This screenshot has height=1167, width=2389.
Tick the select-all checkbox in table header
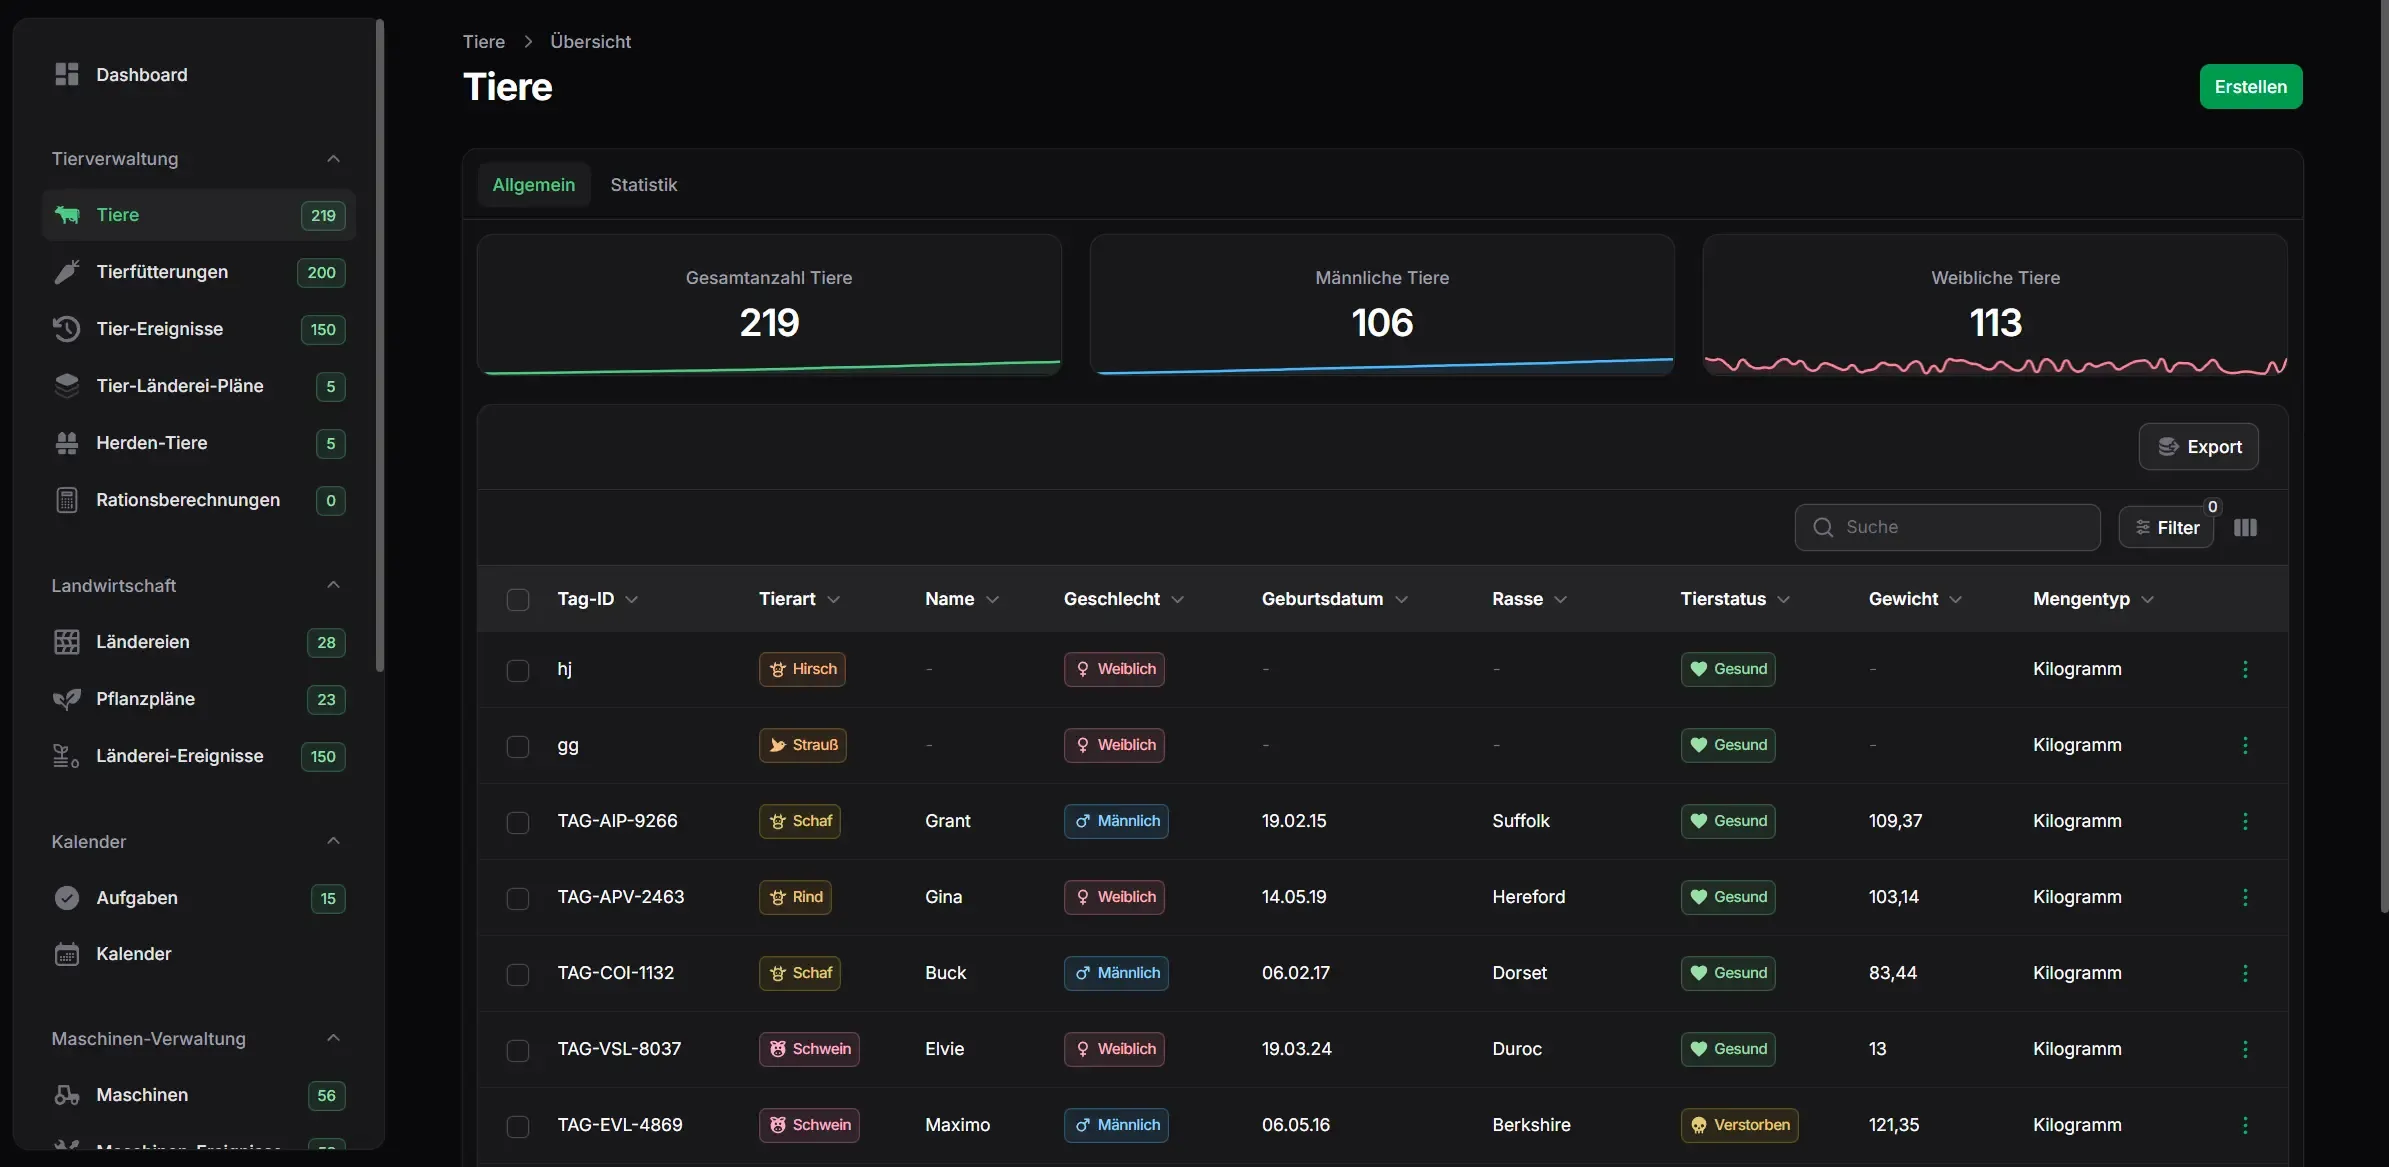tap(517, 599)
